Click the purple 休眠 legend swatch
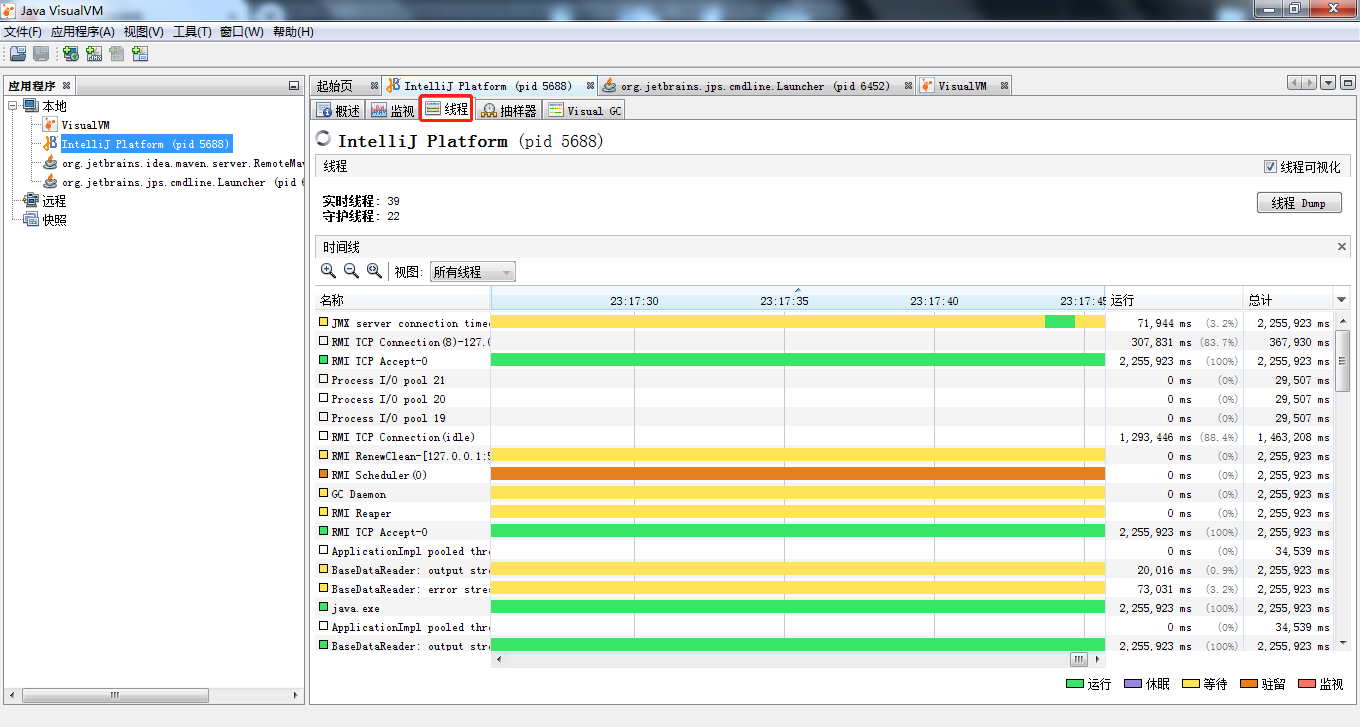The height and width of the screenshot is (727, 1360). point(1133,684)
